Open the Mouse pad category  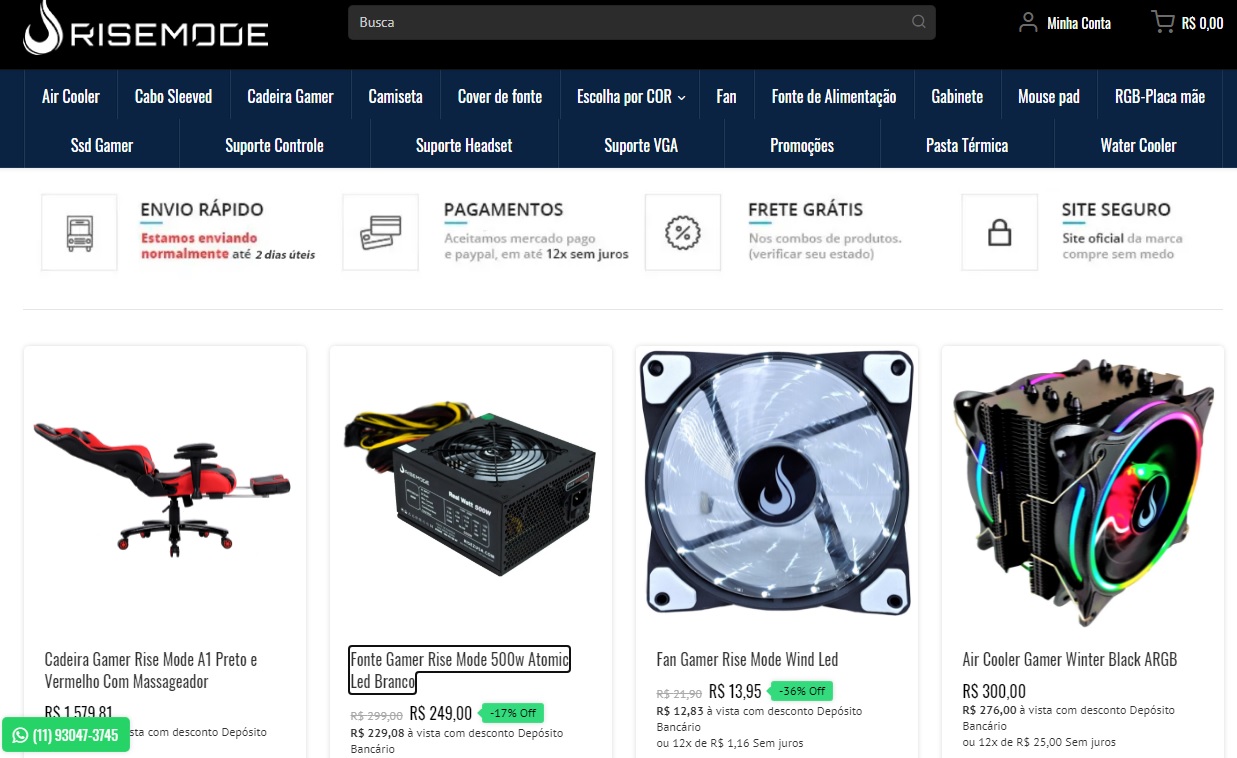coord(1049,96)
